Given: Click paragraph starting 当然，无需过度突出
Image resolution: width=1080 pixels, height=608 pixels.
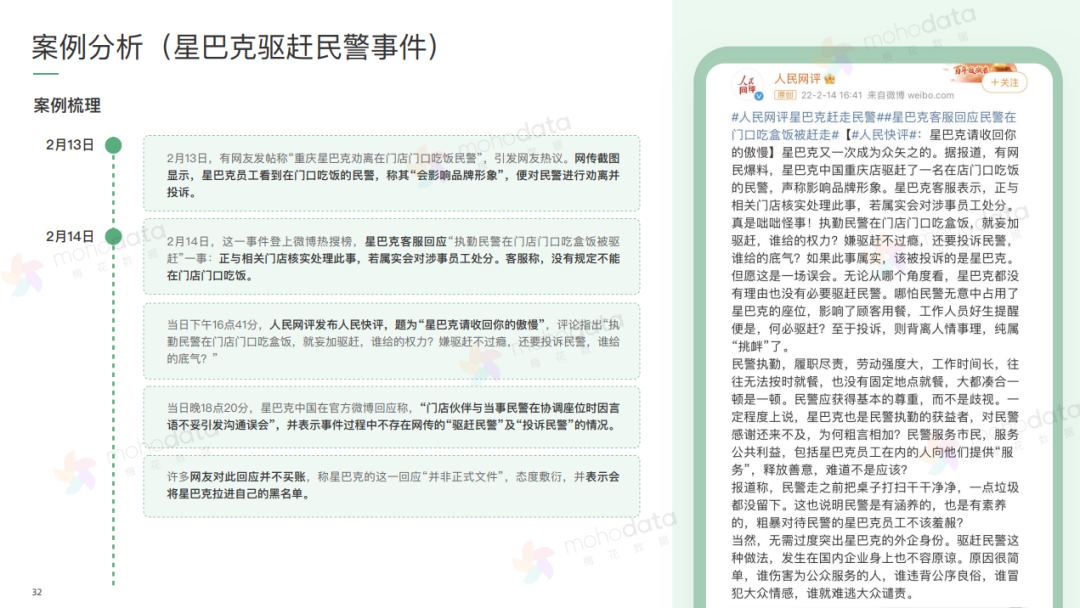Looking at the screenshot, I should (875, 566).
